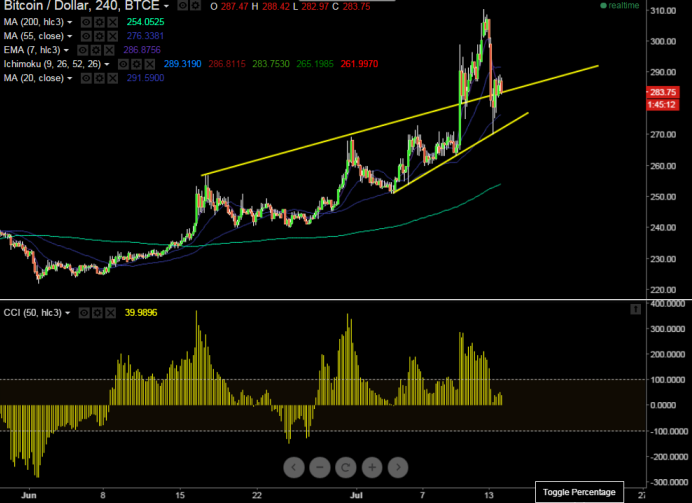Screen dimensions: 692x503
Task: Remove the MA 20 close indicator
Action: (113, 78)
